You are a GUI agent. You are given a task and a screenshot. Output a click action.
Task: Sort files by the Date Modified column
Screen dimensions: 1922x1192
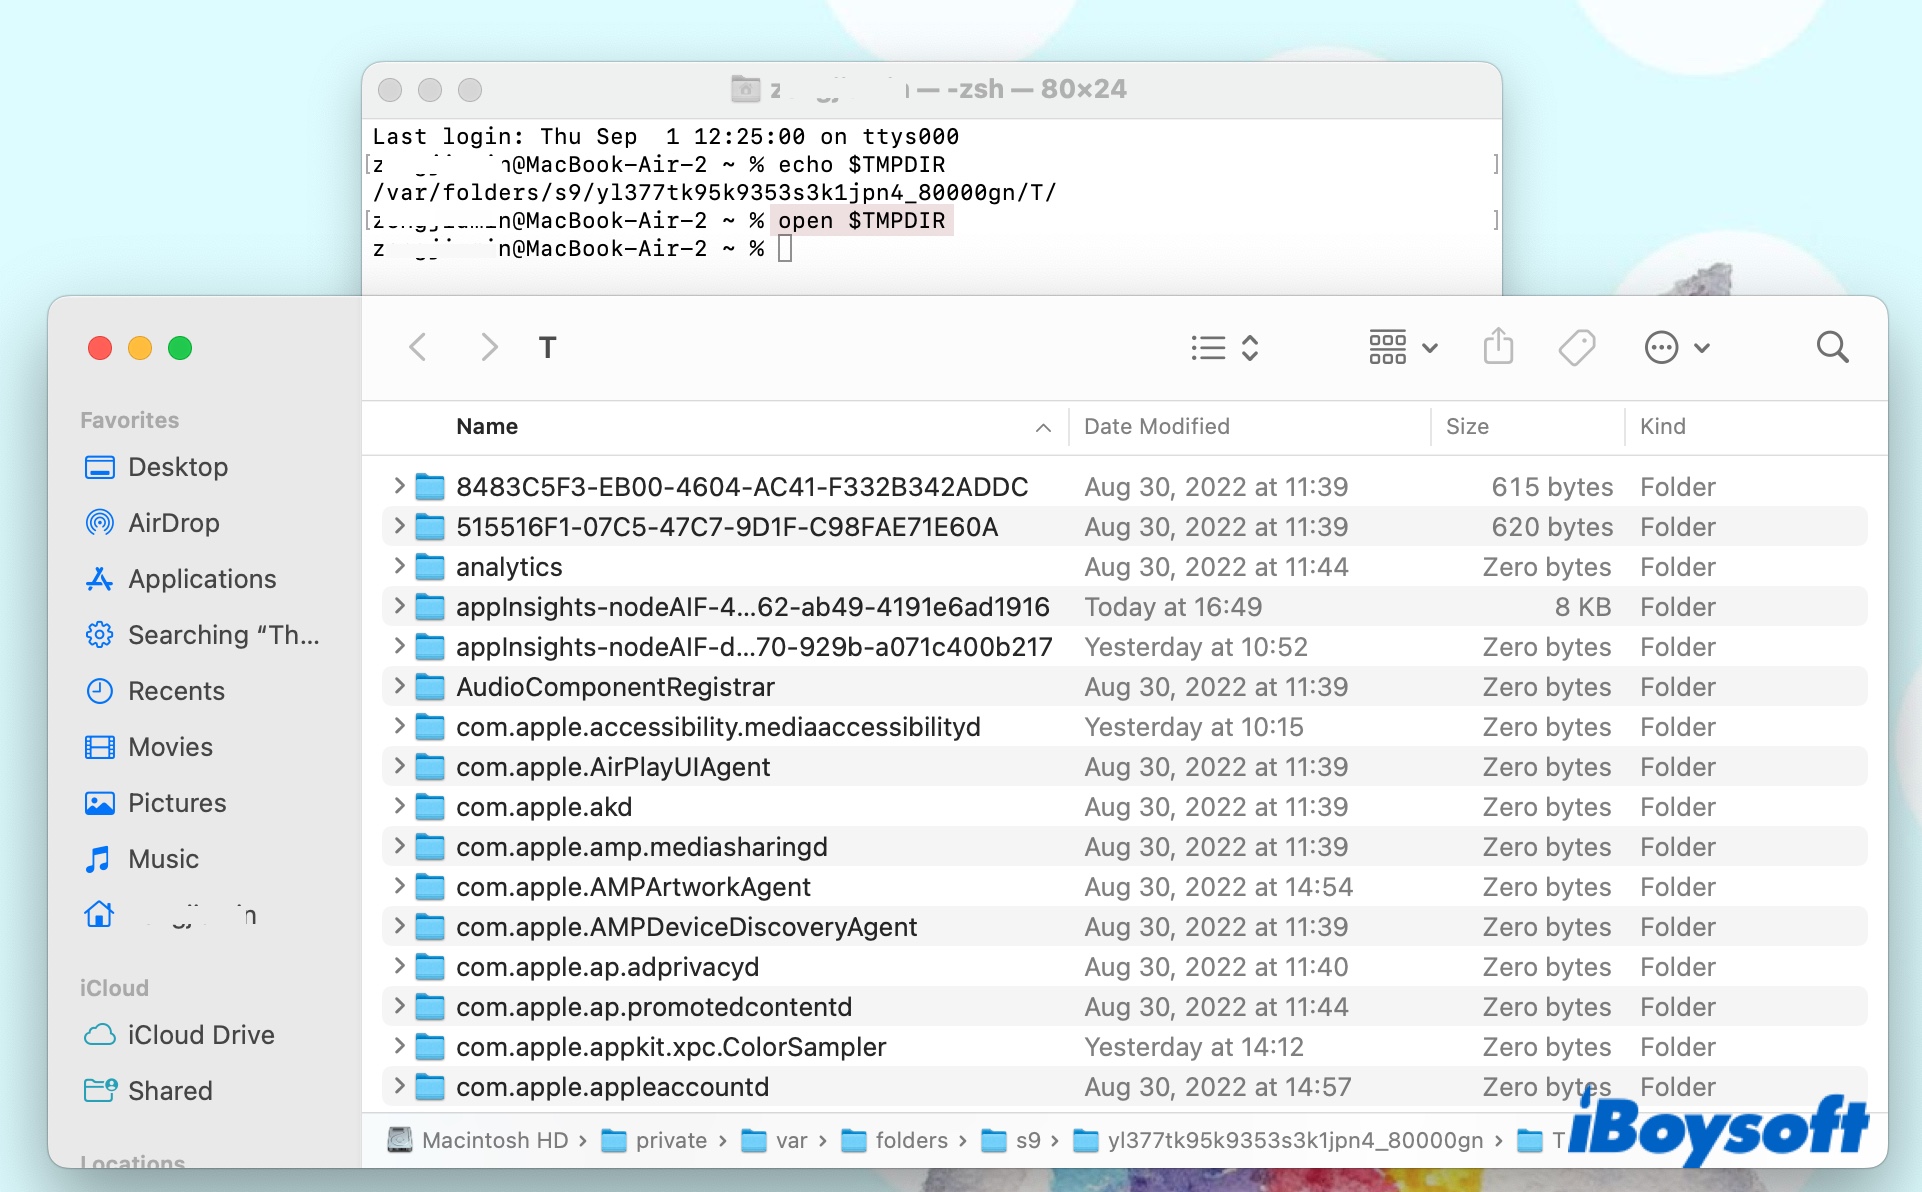tap(1156, 426)
